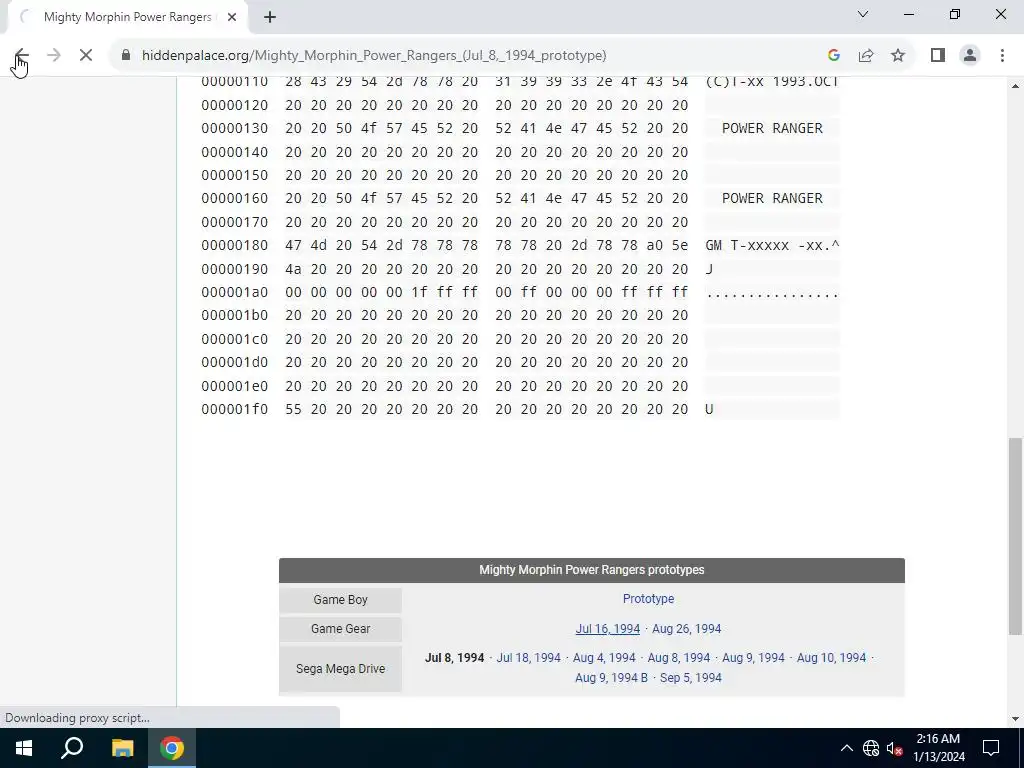Screen dimensions: 1024x768
Task: Click hex offset 000001f0
Action: [234, 409]
